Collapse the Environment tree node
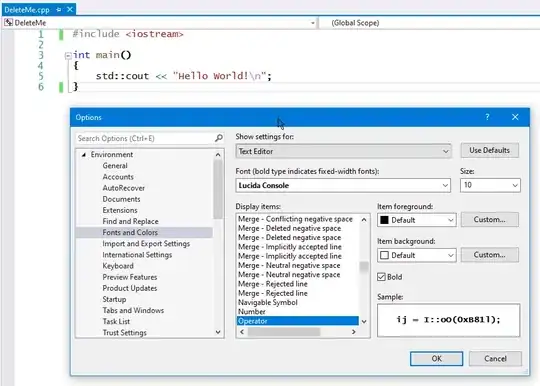The width and height of the screenshot is (540, 386). 83,155
